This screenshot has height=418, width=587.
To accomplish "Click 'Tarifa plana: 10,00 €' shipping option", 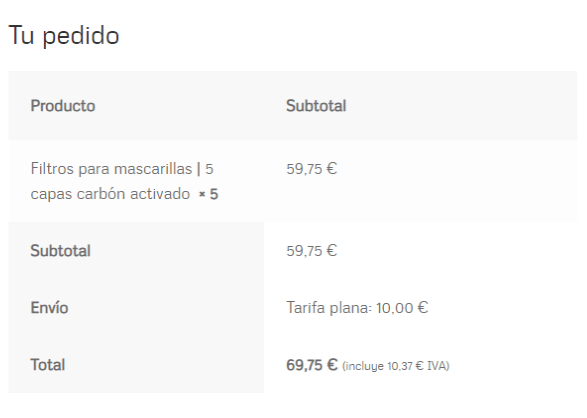I will click(x=357, y=308).
